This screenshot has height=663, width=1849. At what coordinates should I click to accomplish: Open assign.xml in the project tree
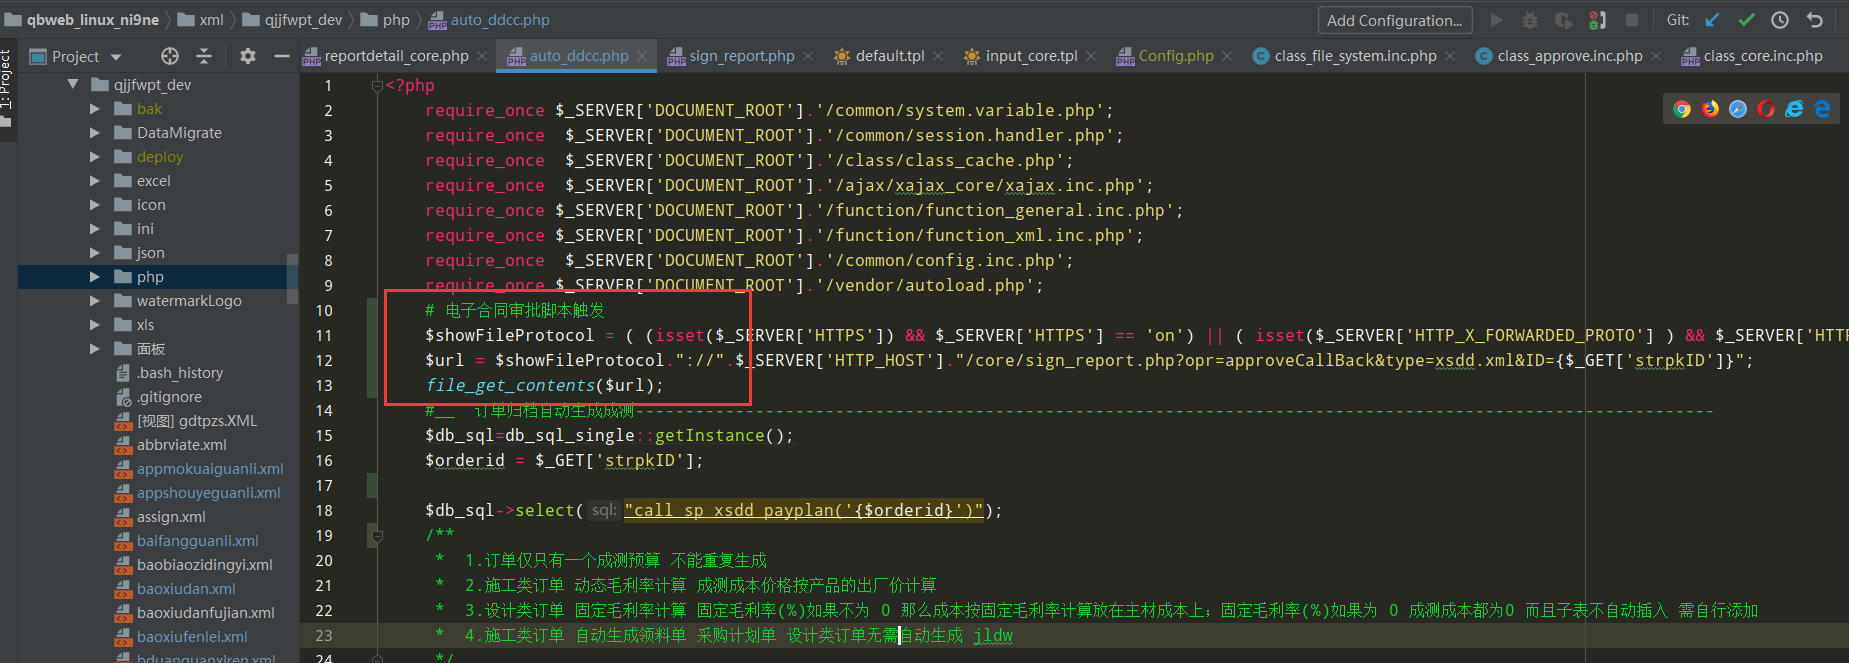[171, 517]
